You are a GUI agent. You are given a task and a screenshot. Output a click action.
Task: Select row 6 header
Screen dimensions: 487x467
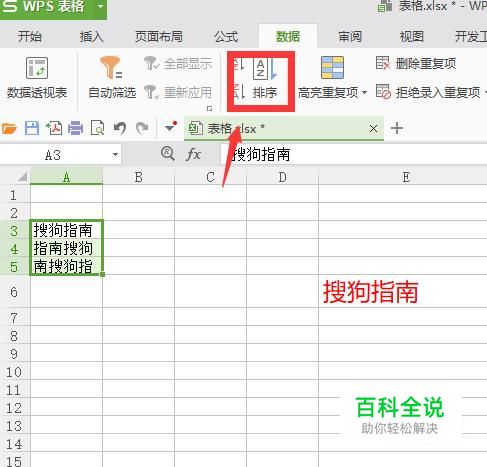(x=14, y=292)
